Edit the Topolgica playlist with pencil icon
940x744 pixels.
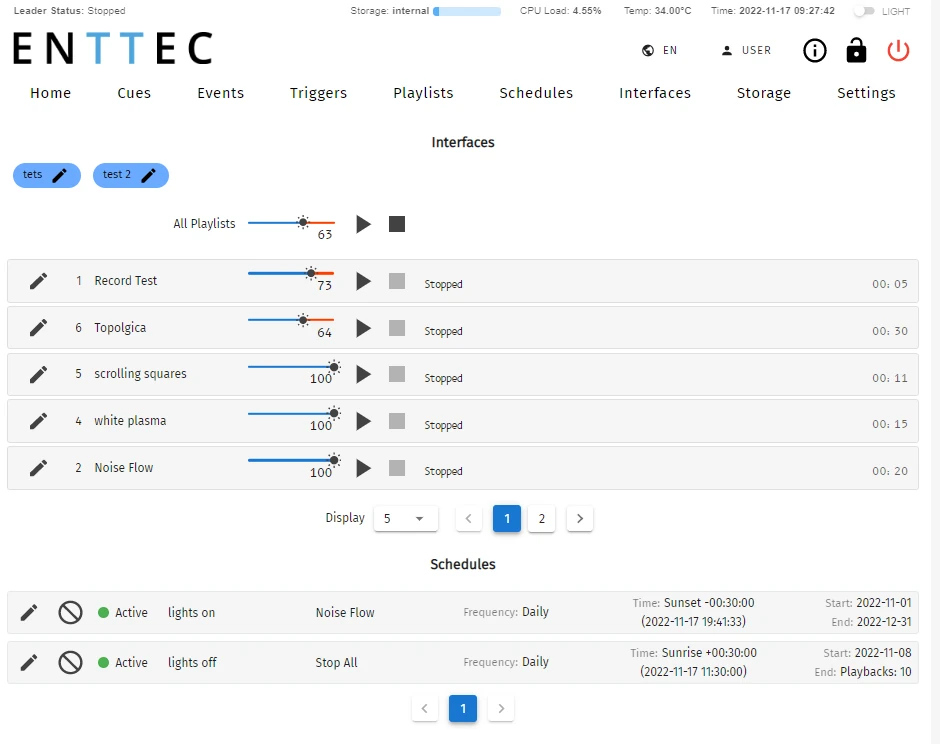point(38,327)
